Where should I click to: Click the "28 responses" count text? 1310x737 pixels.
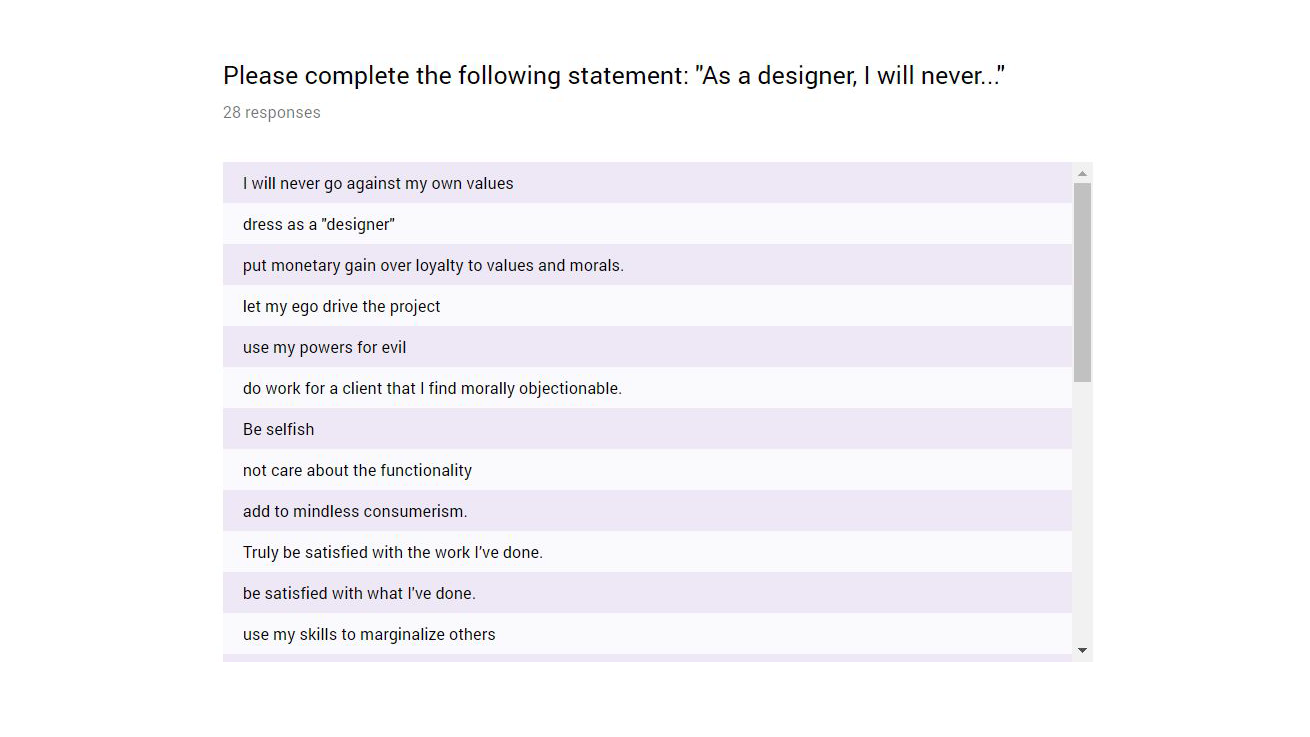coord(272,112)
